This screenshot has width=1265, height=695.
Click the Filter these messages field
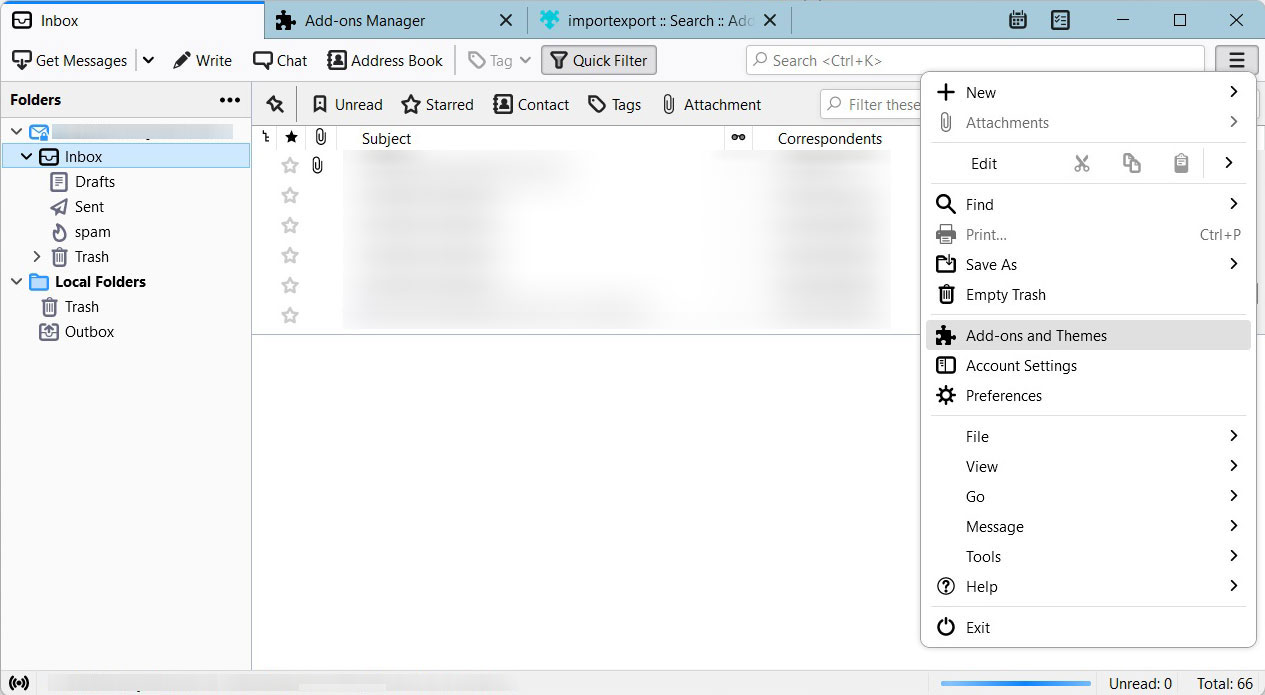pos(872,104)
